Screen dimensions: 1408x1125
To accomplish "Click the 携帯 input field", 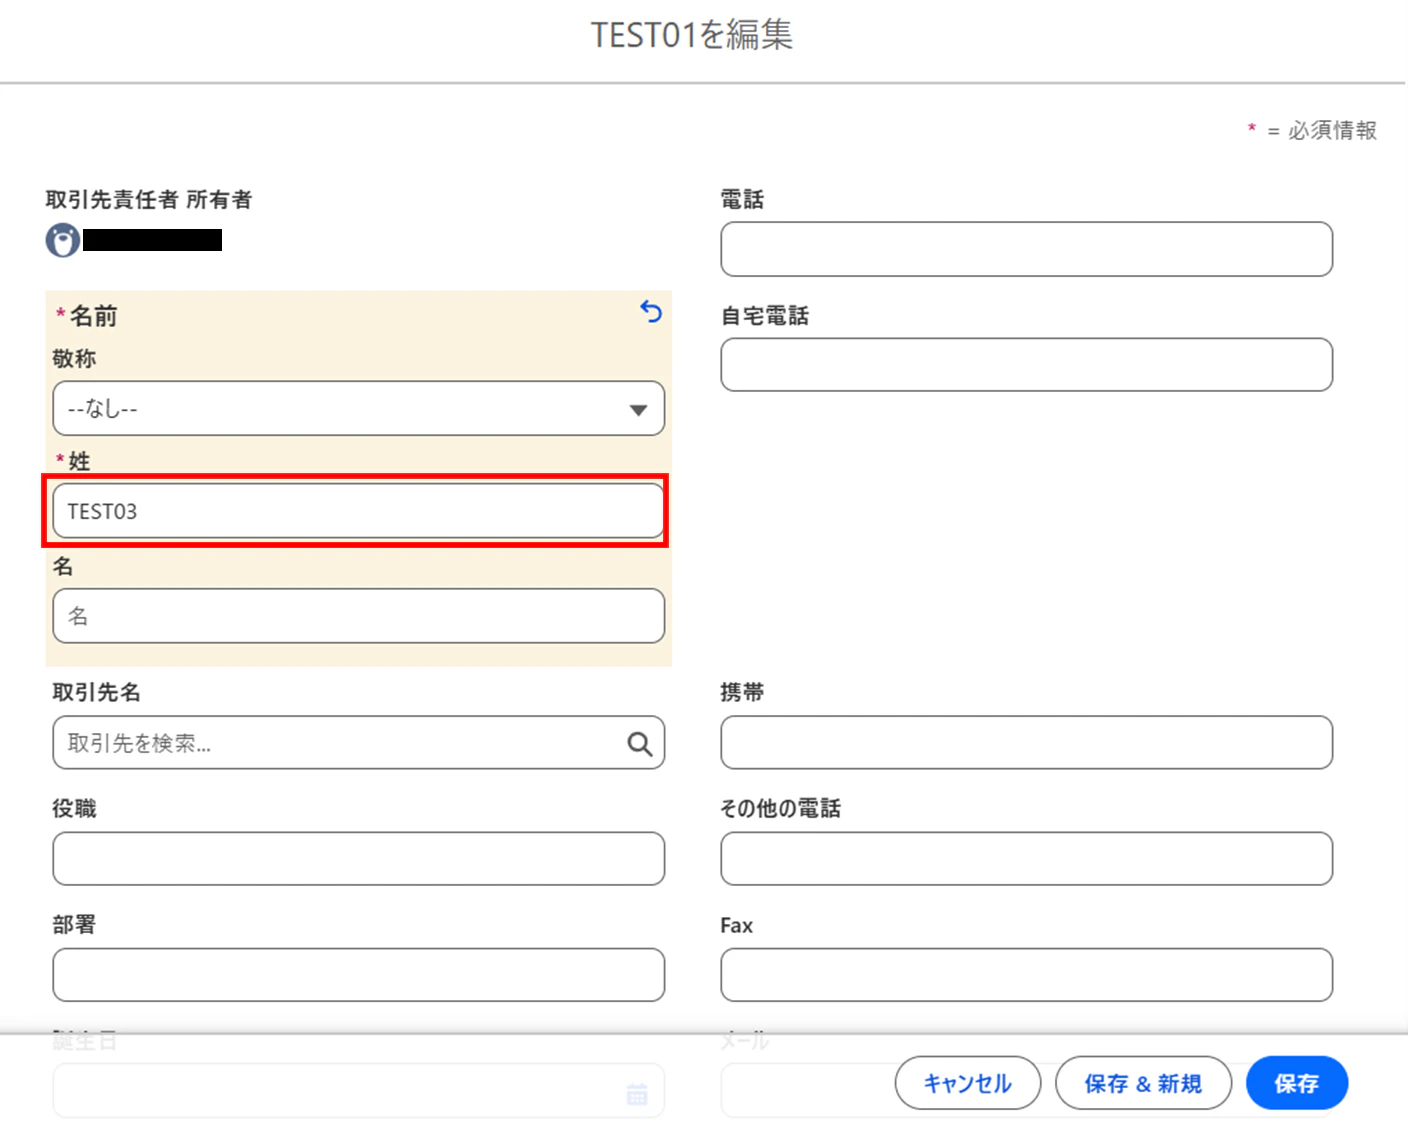I will pyautogui.click(x=1026, y=742).
